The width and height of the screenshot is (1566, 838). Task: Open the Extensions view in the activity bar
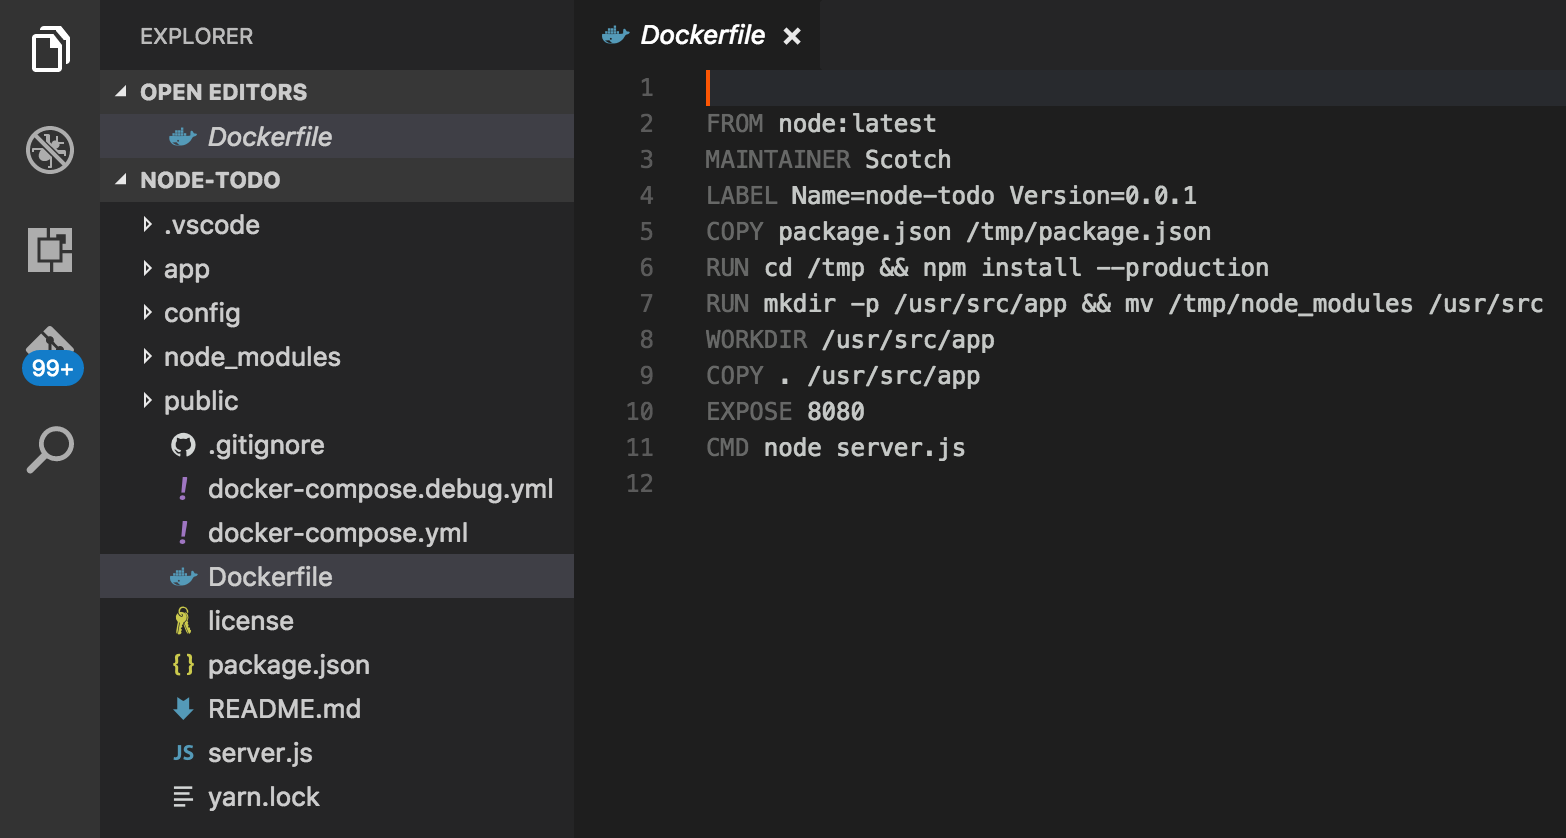pyautogui.click(x=50, y=249)
